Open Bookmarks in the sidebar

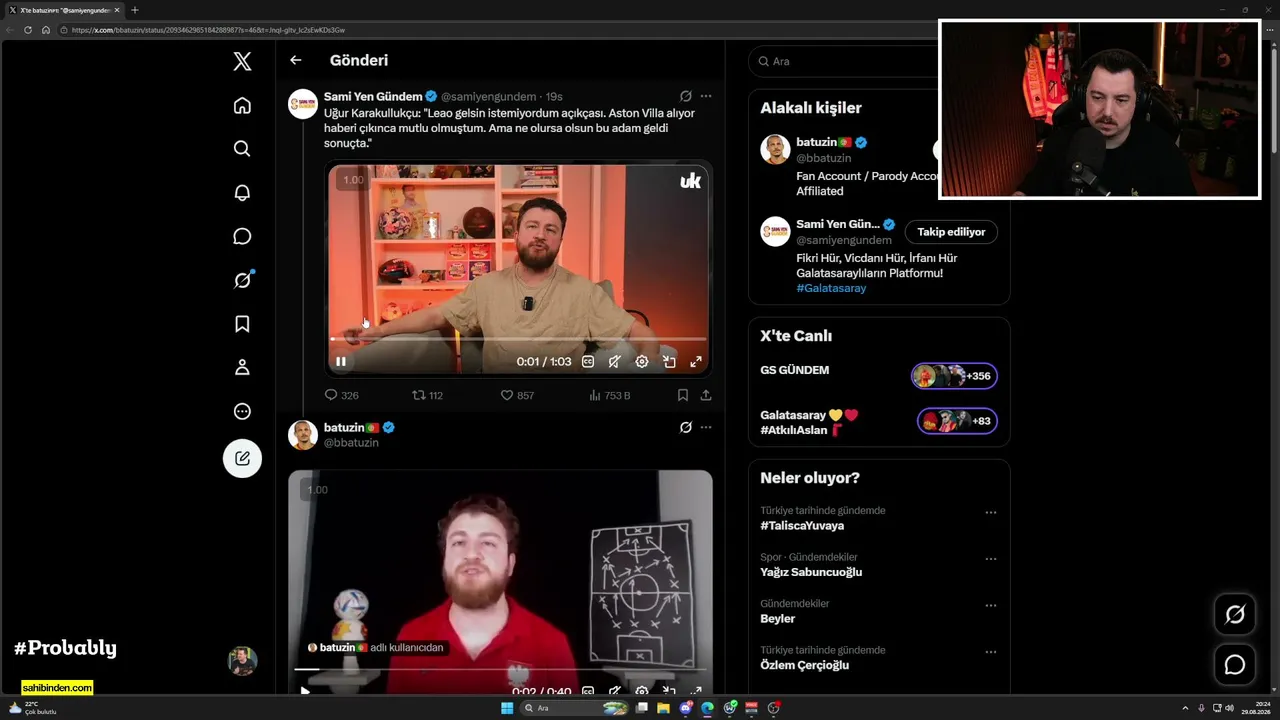[242, 324]
